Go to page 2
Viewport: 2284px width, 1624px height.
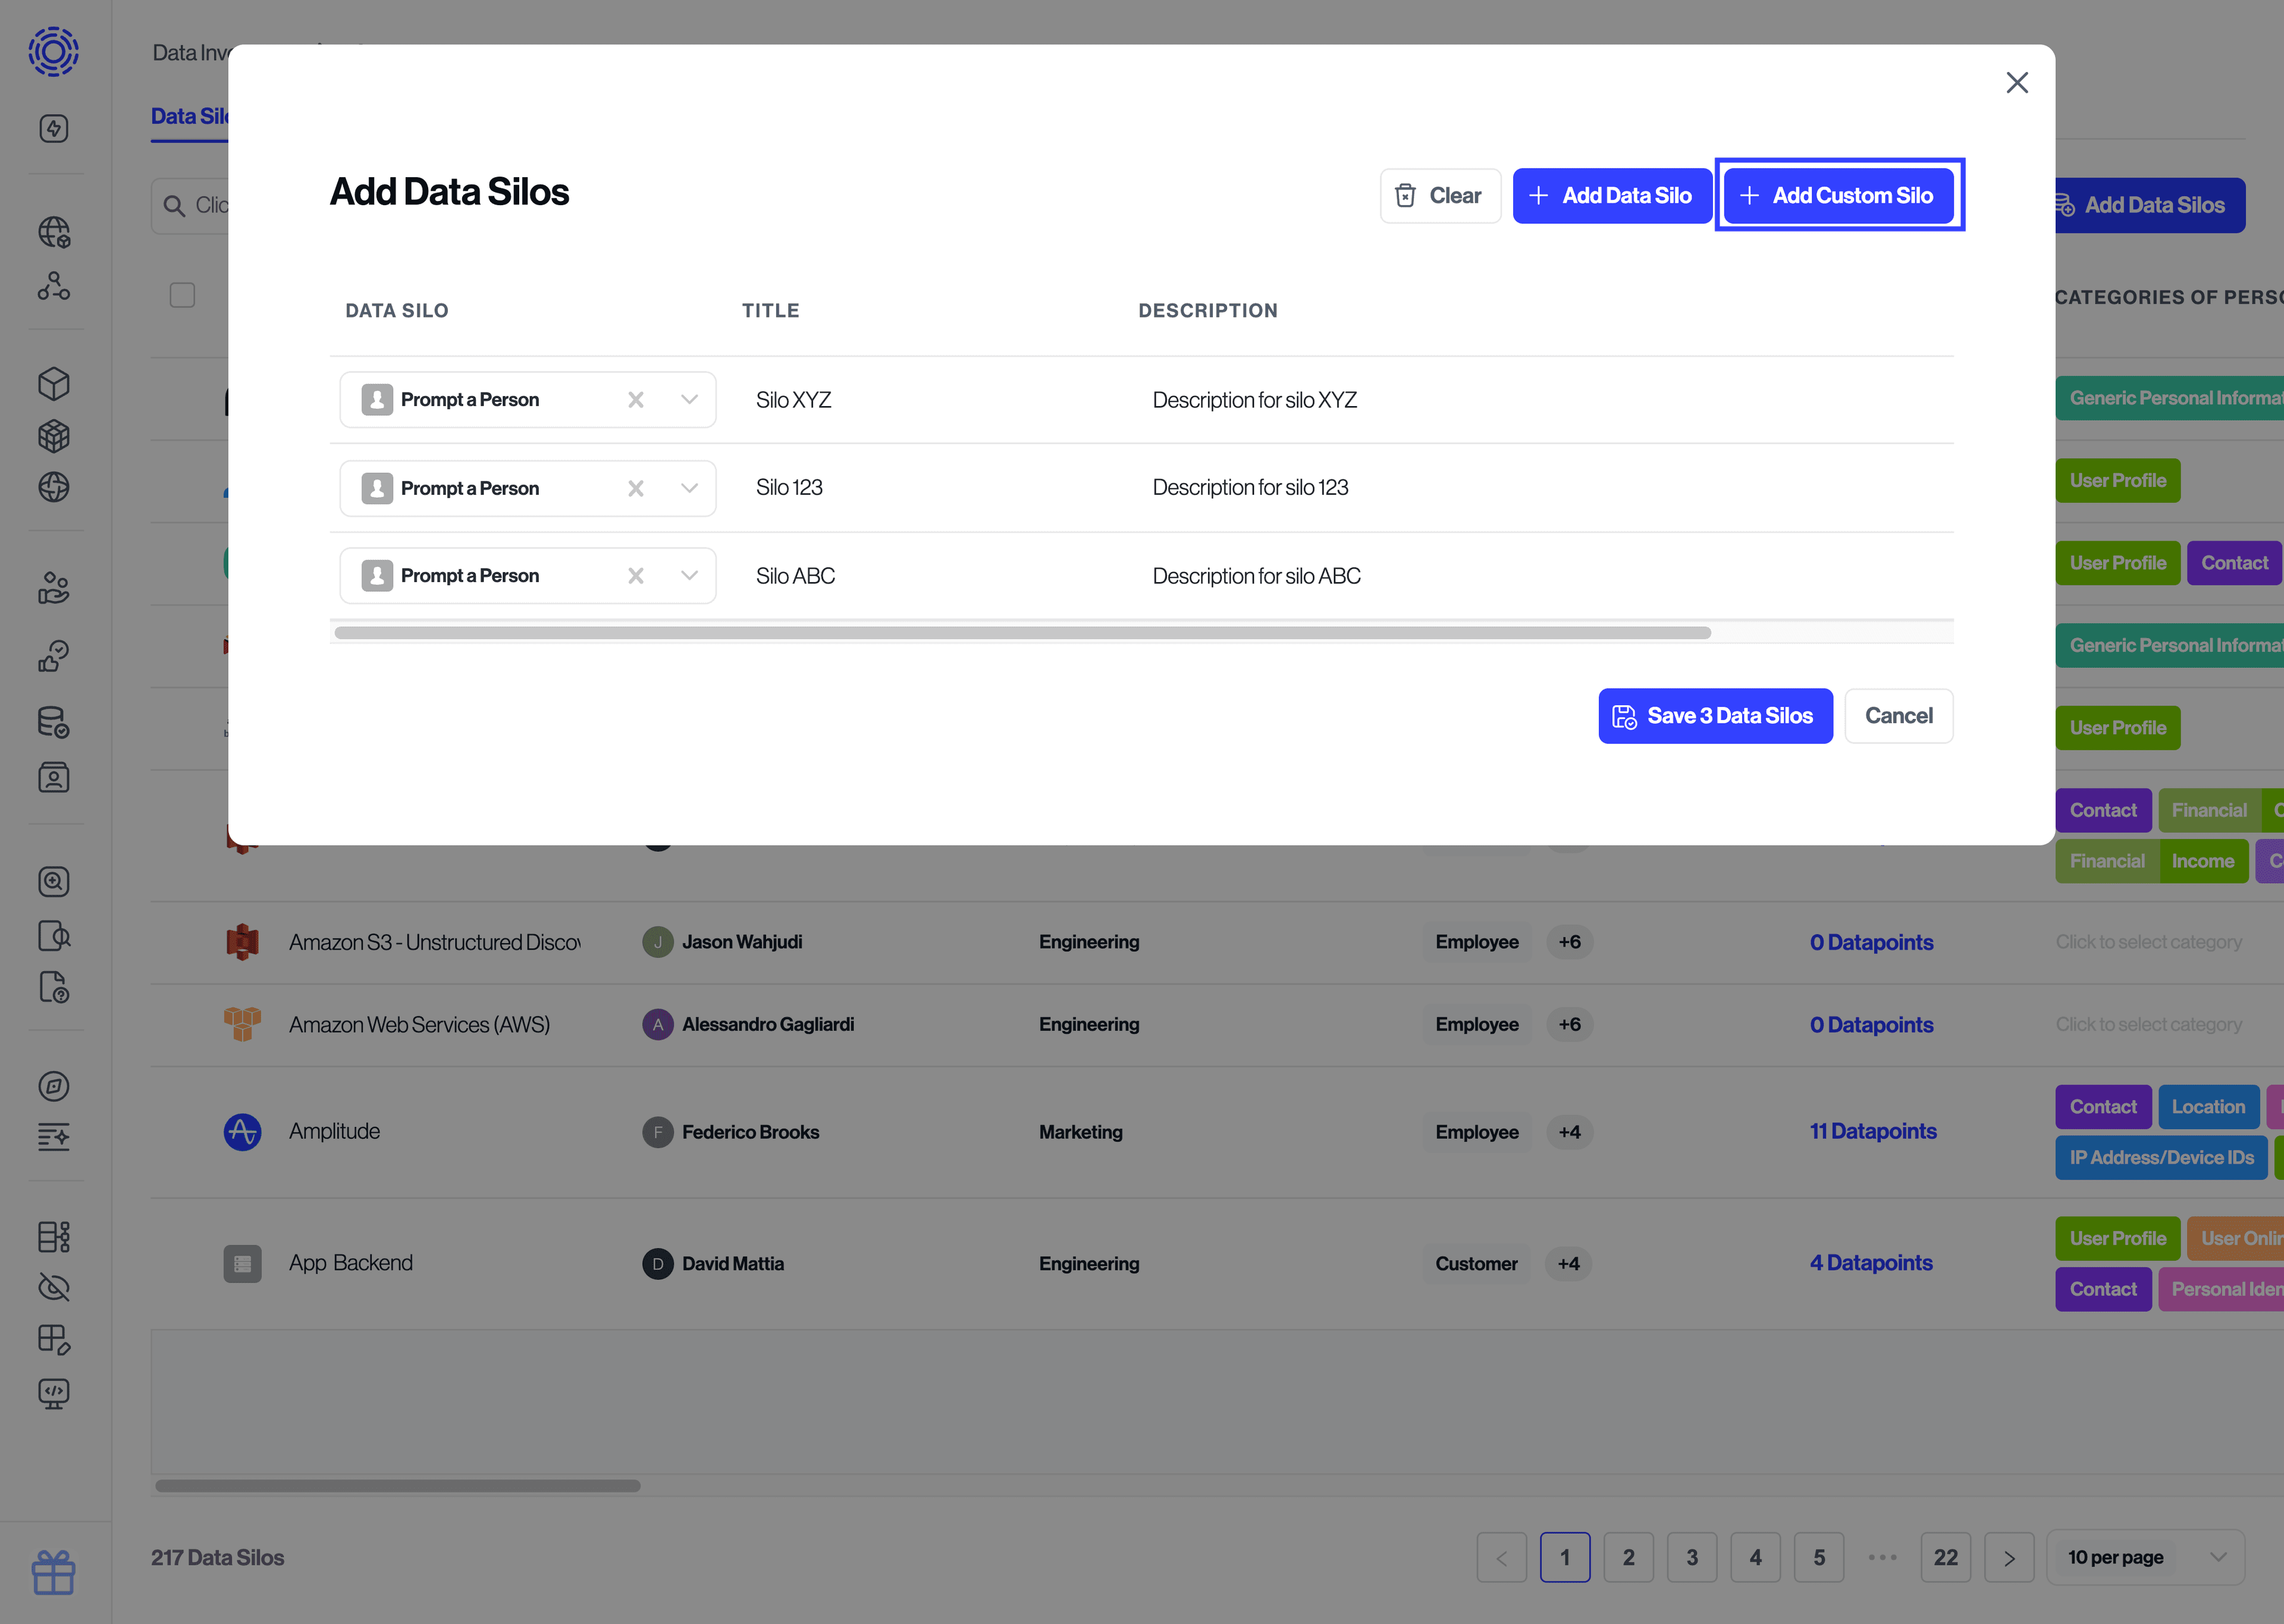coord(1628,1557)
